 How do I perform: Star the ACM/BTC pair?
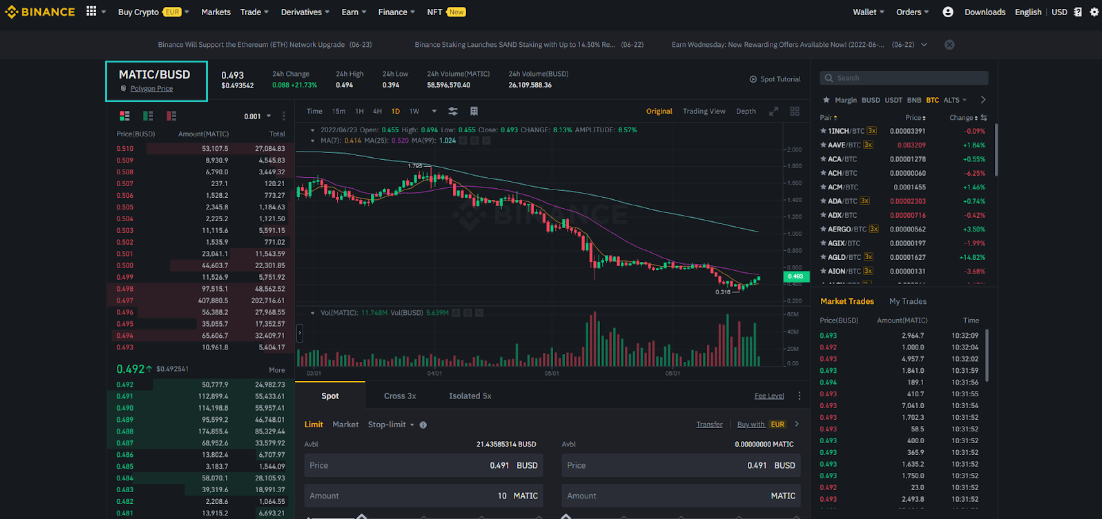824,187
